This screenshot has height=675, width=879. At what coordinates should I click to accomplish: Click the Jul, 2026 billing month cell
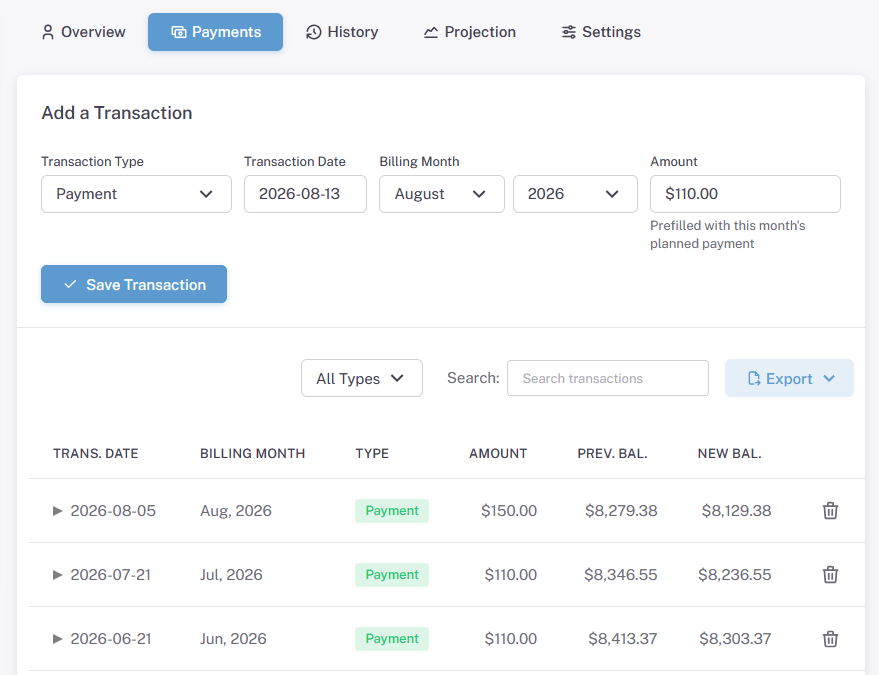pyautogui.click(x=232, y=575)
